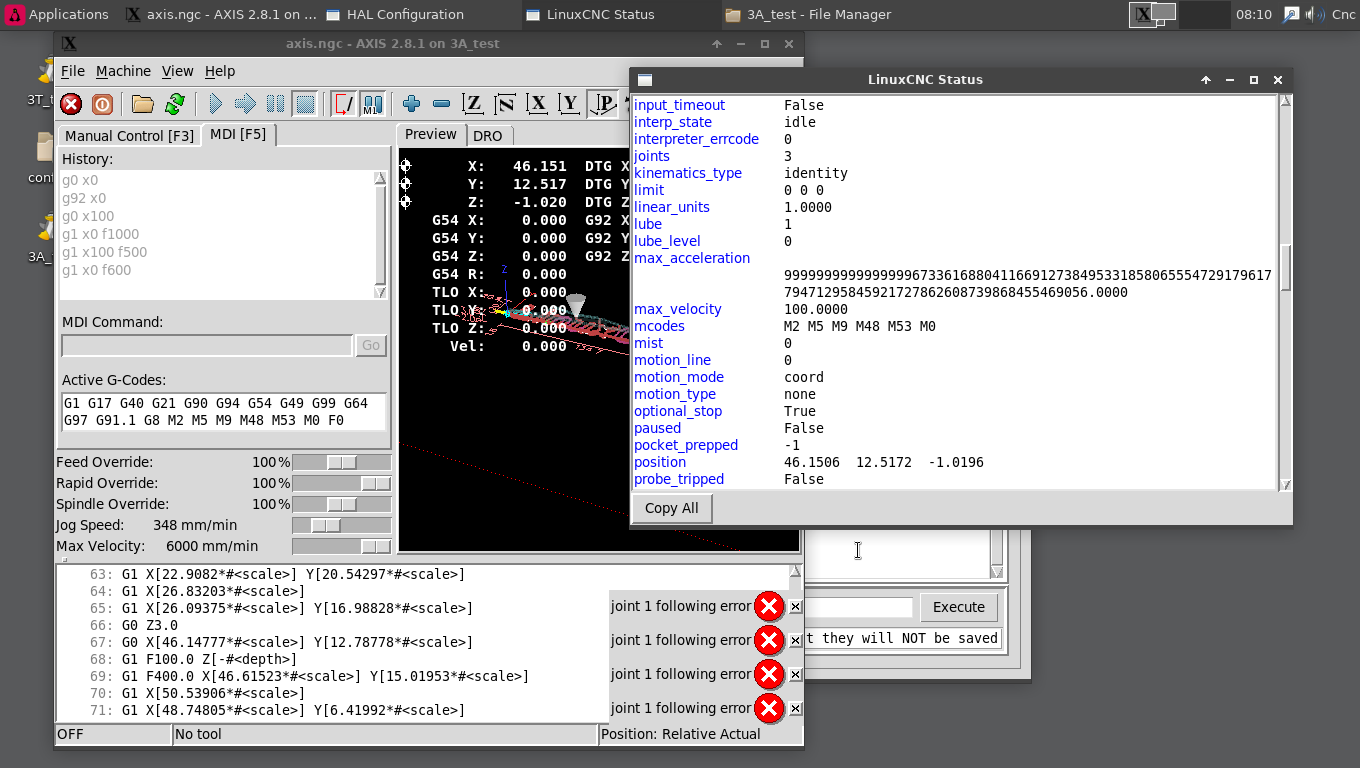
Task: Open the View menu in AXIS
Action: point(177,71)
